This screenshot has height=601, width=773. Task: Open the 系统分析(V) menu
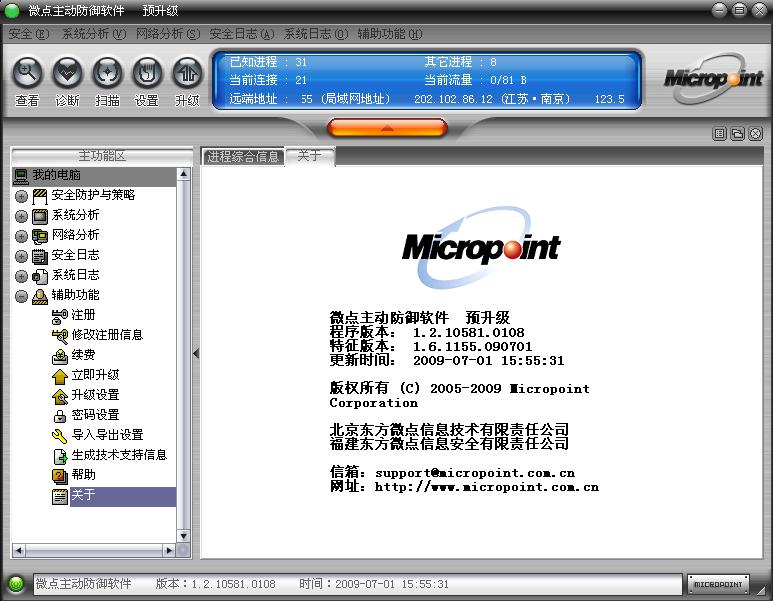click(x=94, y=34)
